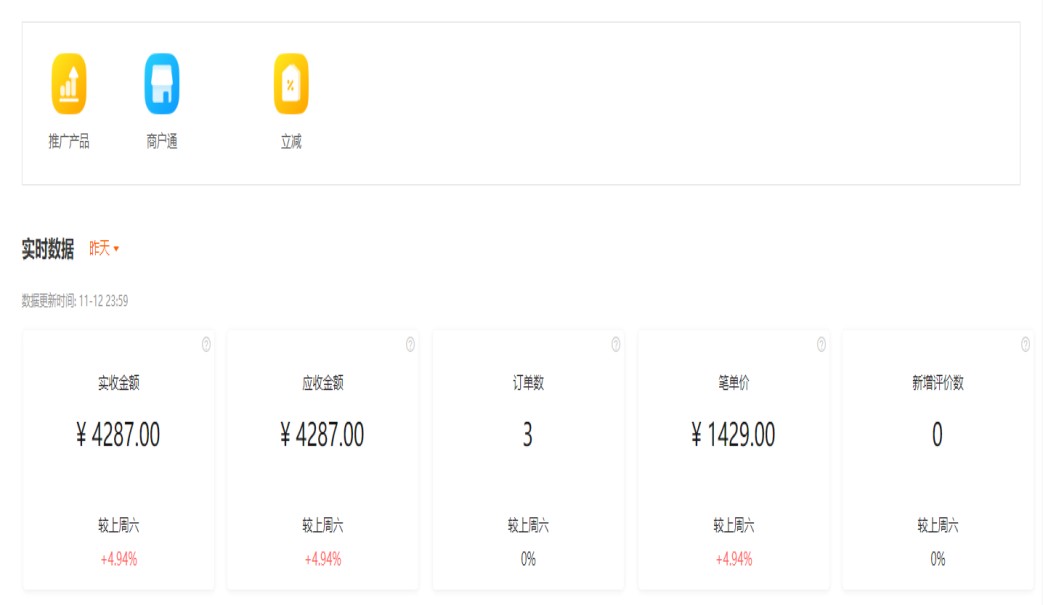Click the 订单数 value 3
This screenshot has height=605, width=1043.
(x=528, y=435)
